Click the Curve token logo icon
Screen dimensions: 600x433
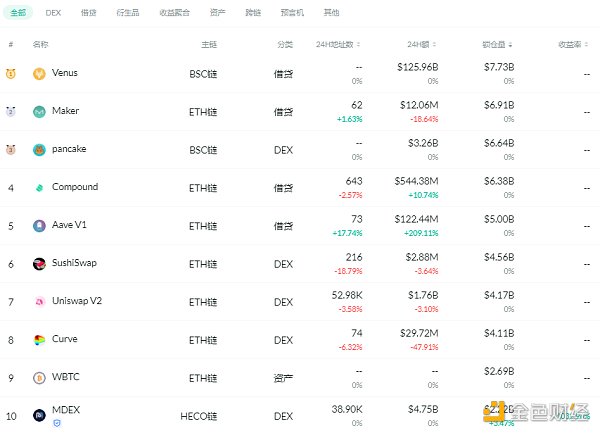[x=39, y=340]
